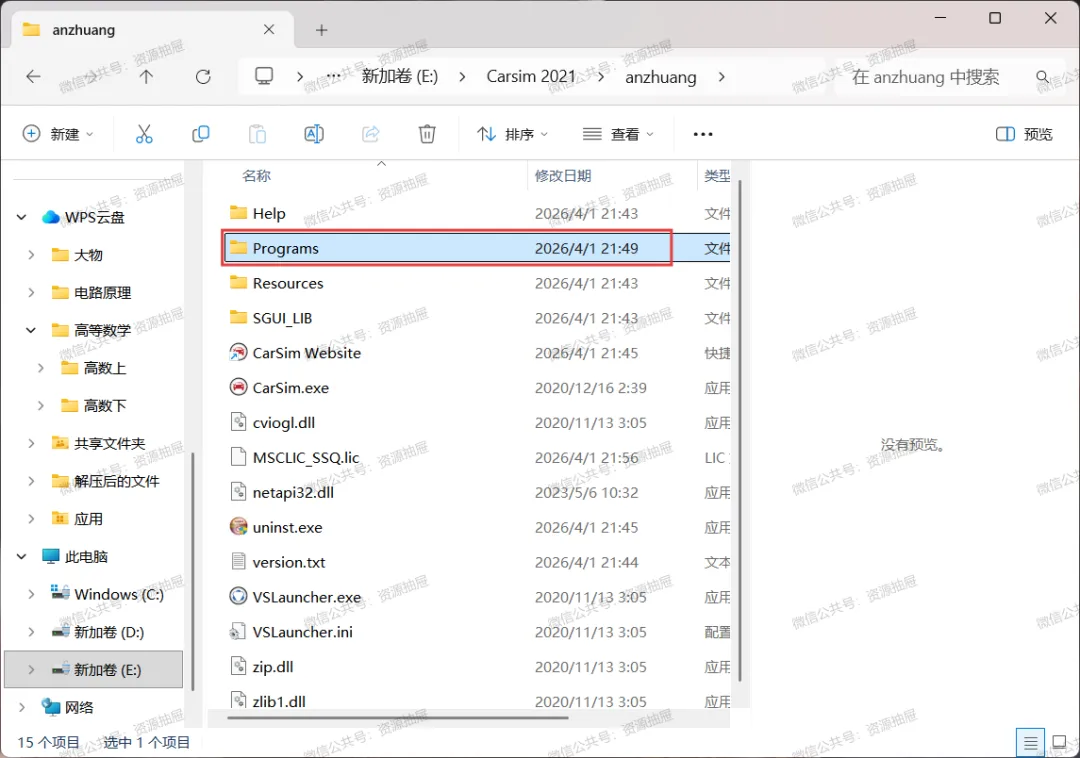Select the netapi32.dll file name

point(293,492)
